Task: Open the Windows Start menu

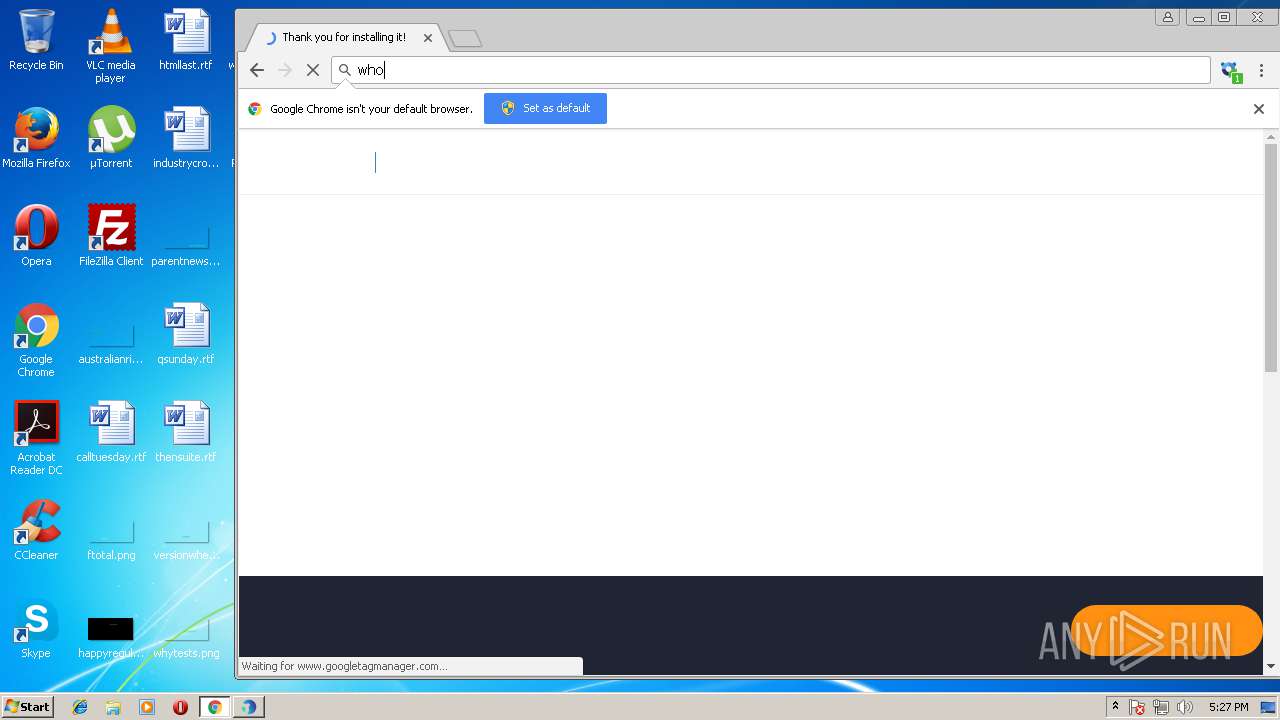Action: point(27,706)
